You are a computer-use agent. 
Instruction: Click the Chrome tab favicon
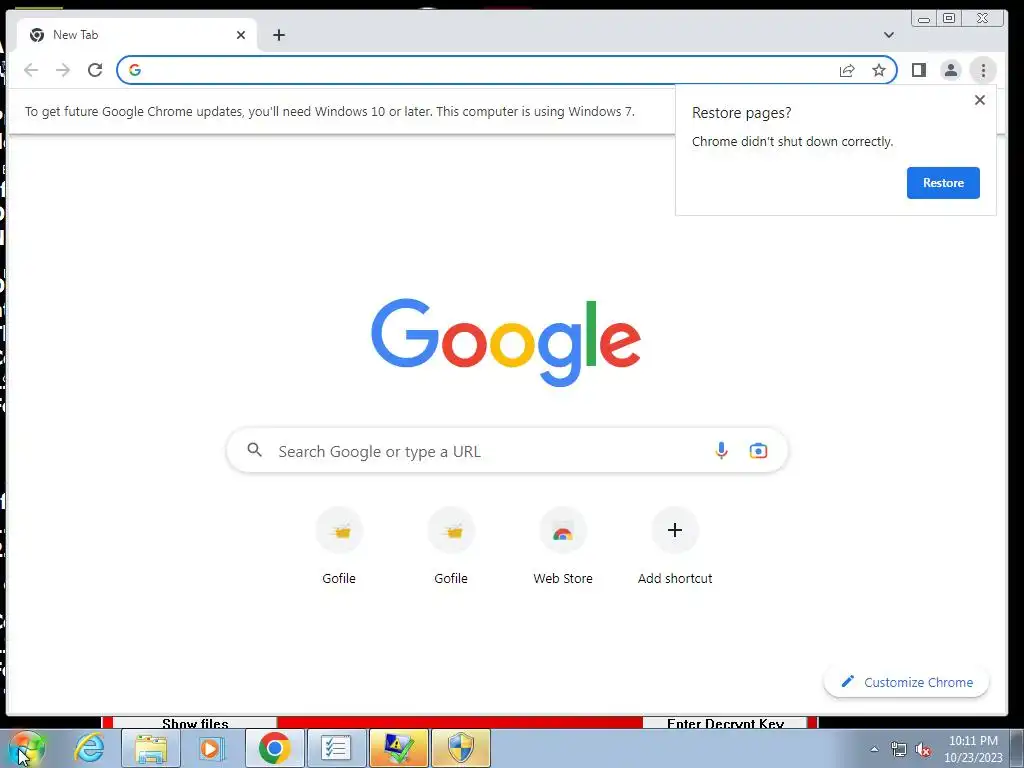click(x=37, y=35)
